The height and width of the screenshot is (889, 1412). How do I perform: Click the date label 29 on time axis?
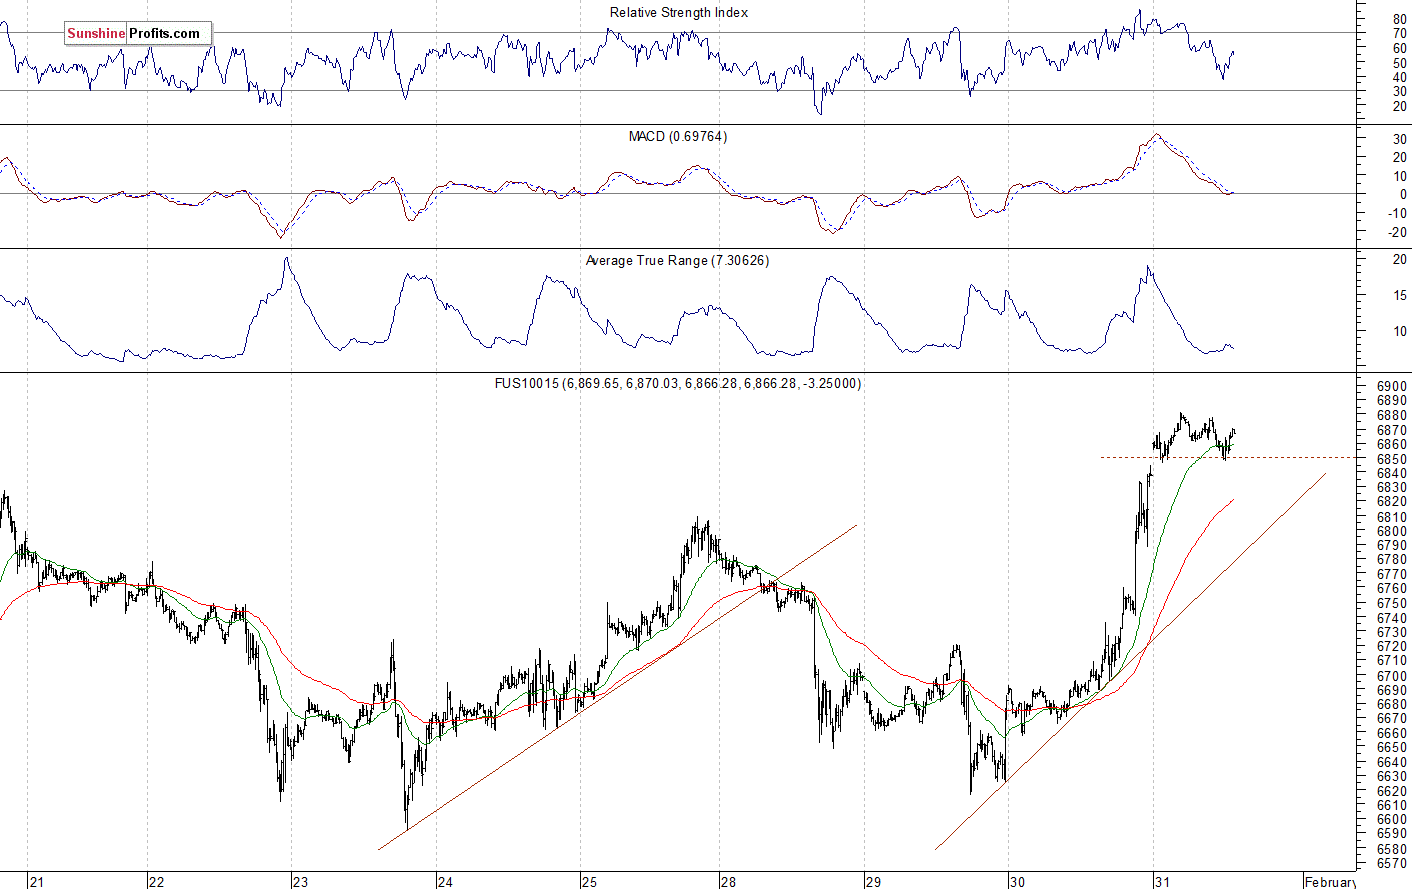point(873,881)
